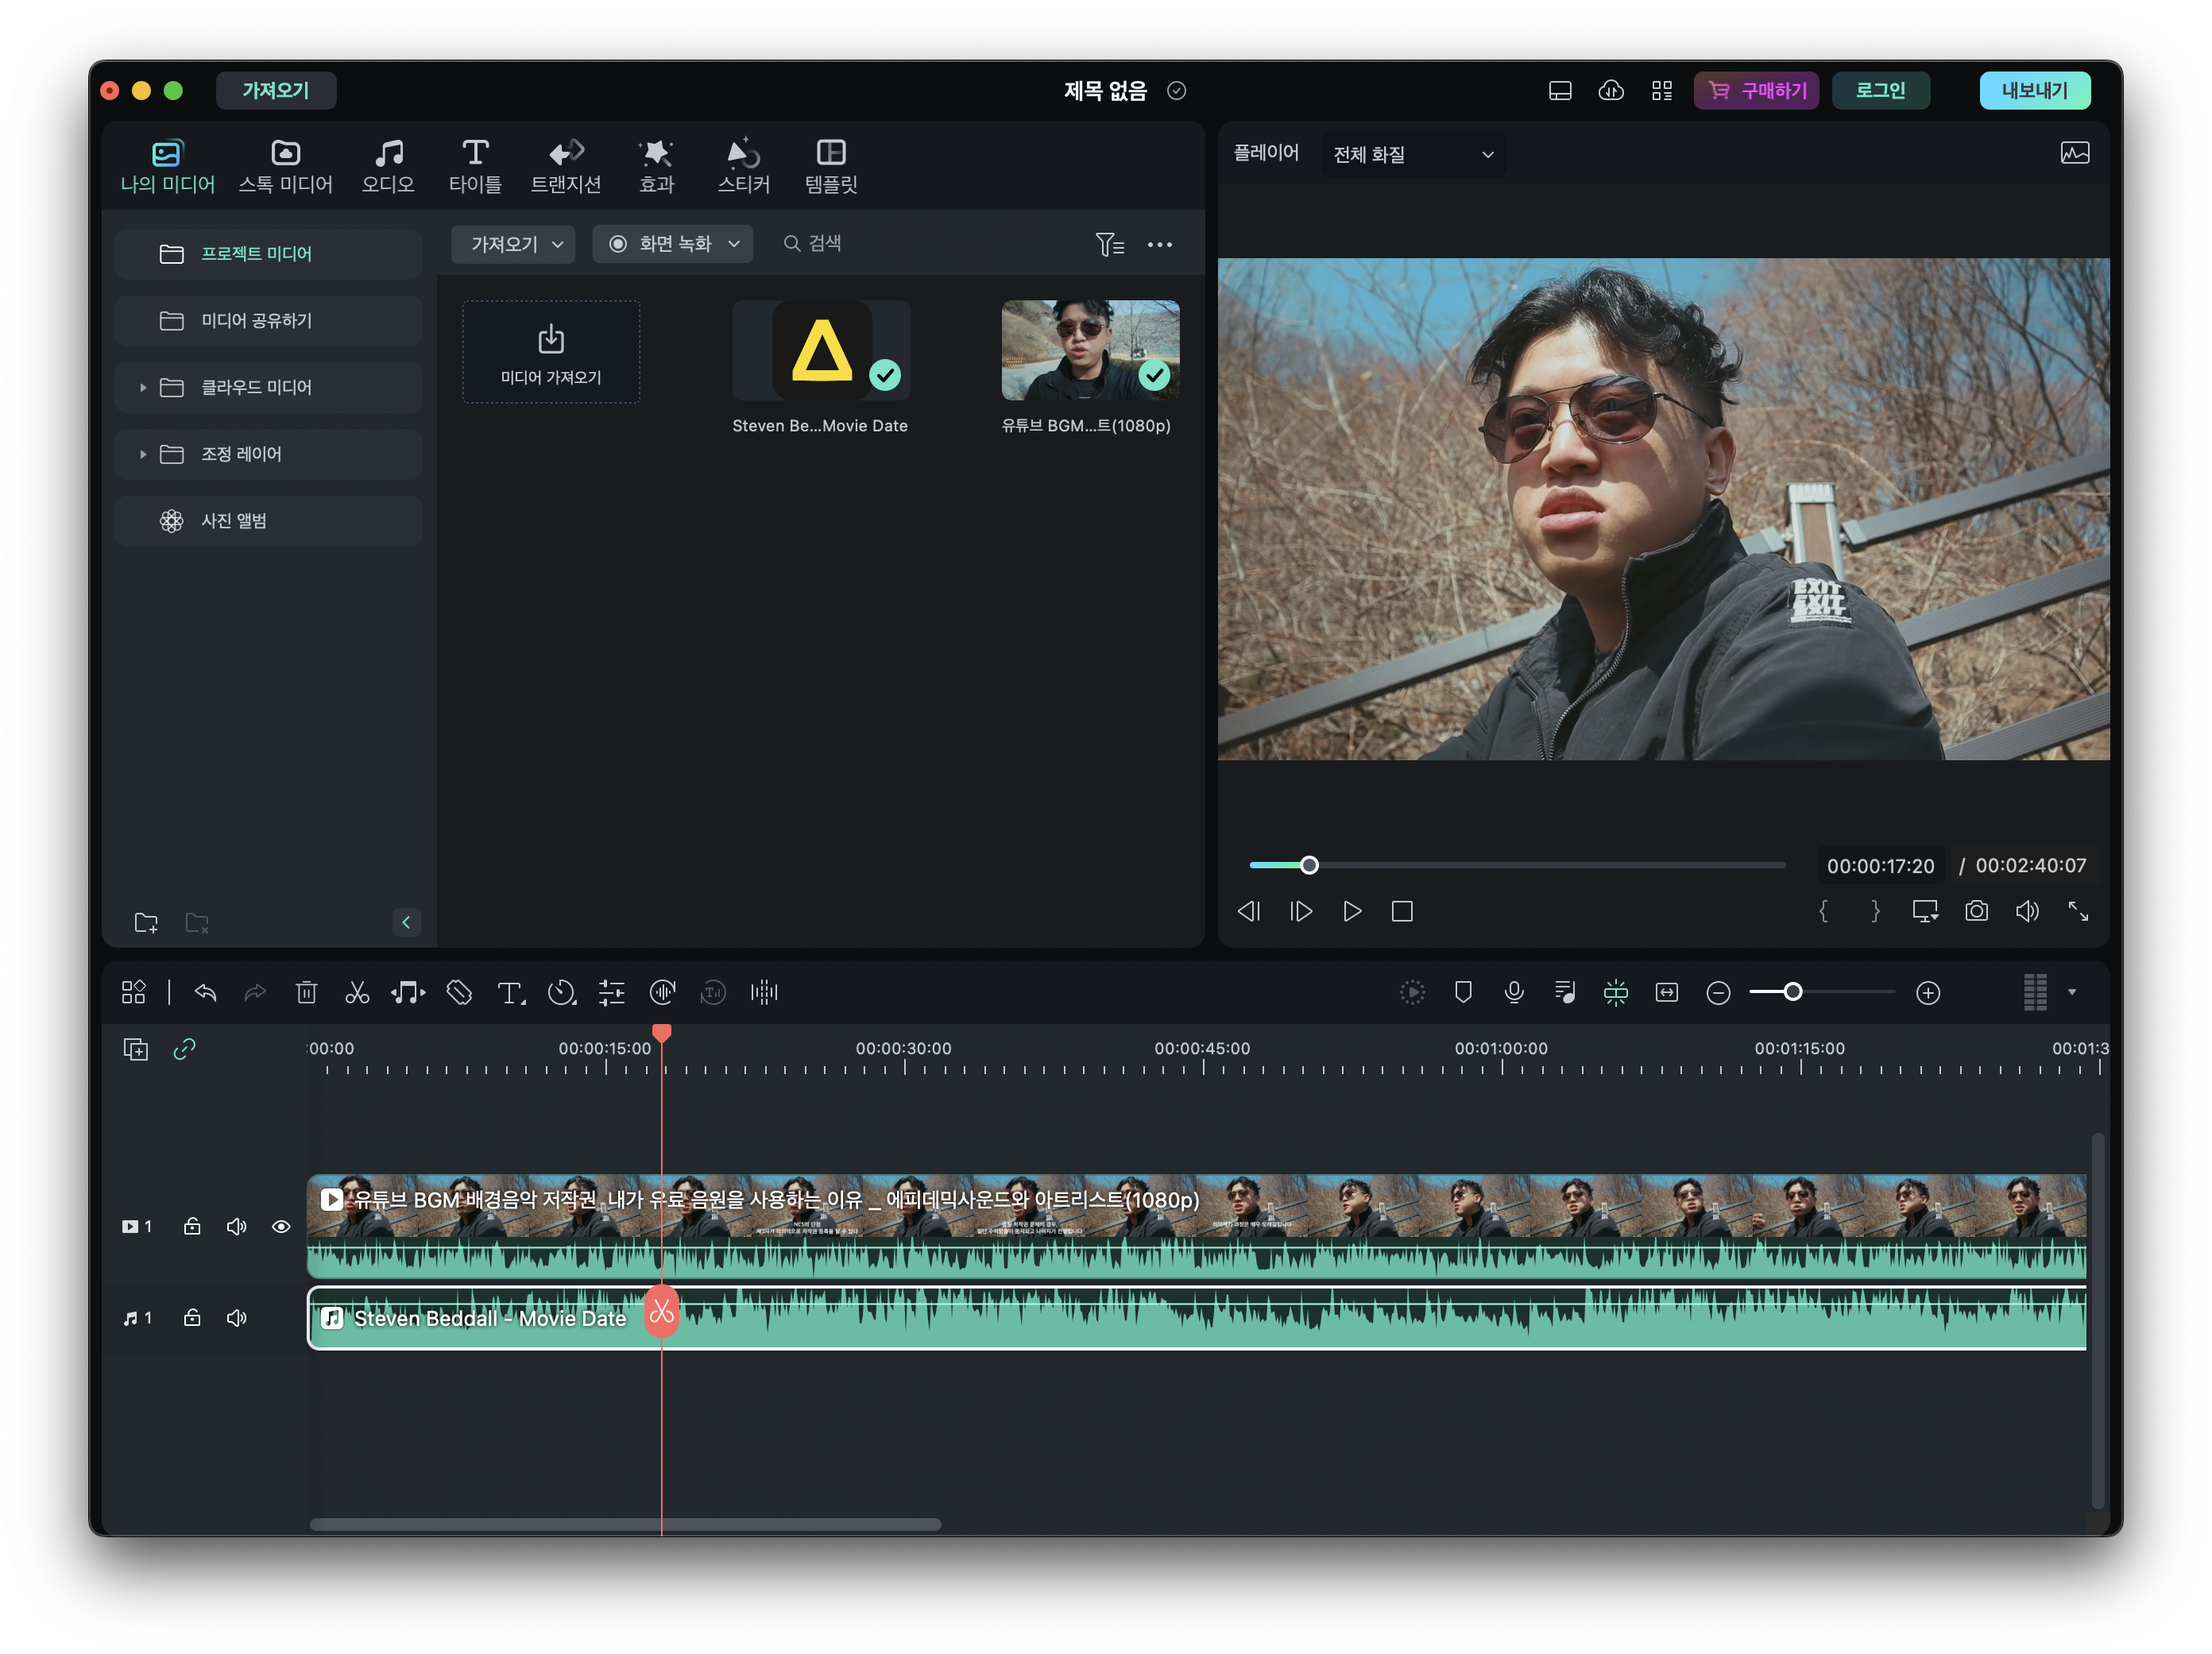The height and width of the screenshot is (1654, 2212).
Task: Expand the 클라우드 미디어 folder
Action: tap(143, 387)
